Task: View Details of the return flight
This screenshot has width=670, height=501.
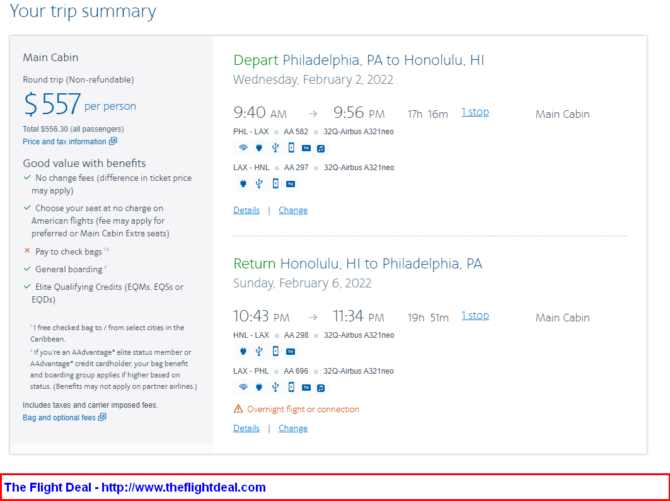Action: [x=247, y=428]
